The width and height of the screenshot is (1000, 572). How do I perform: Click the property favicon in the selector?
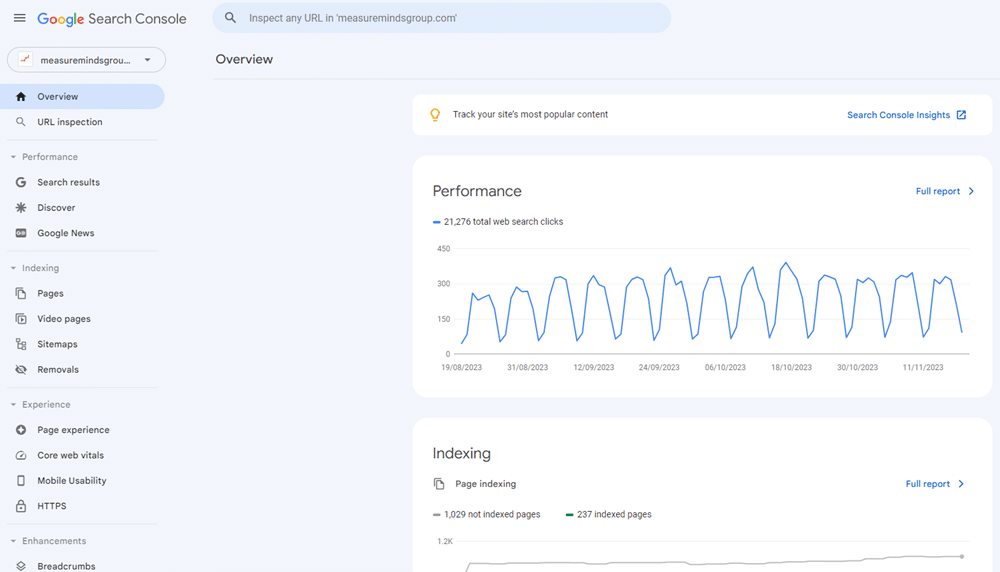[25, 59]
